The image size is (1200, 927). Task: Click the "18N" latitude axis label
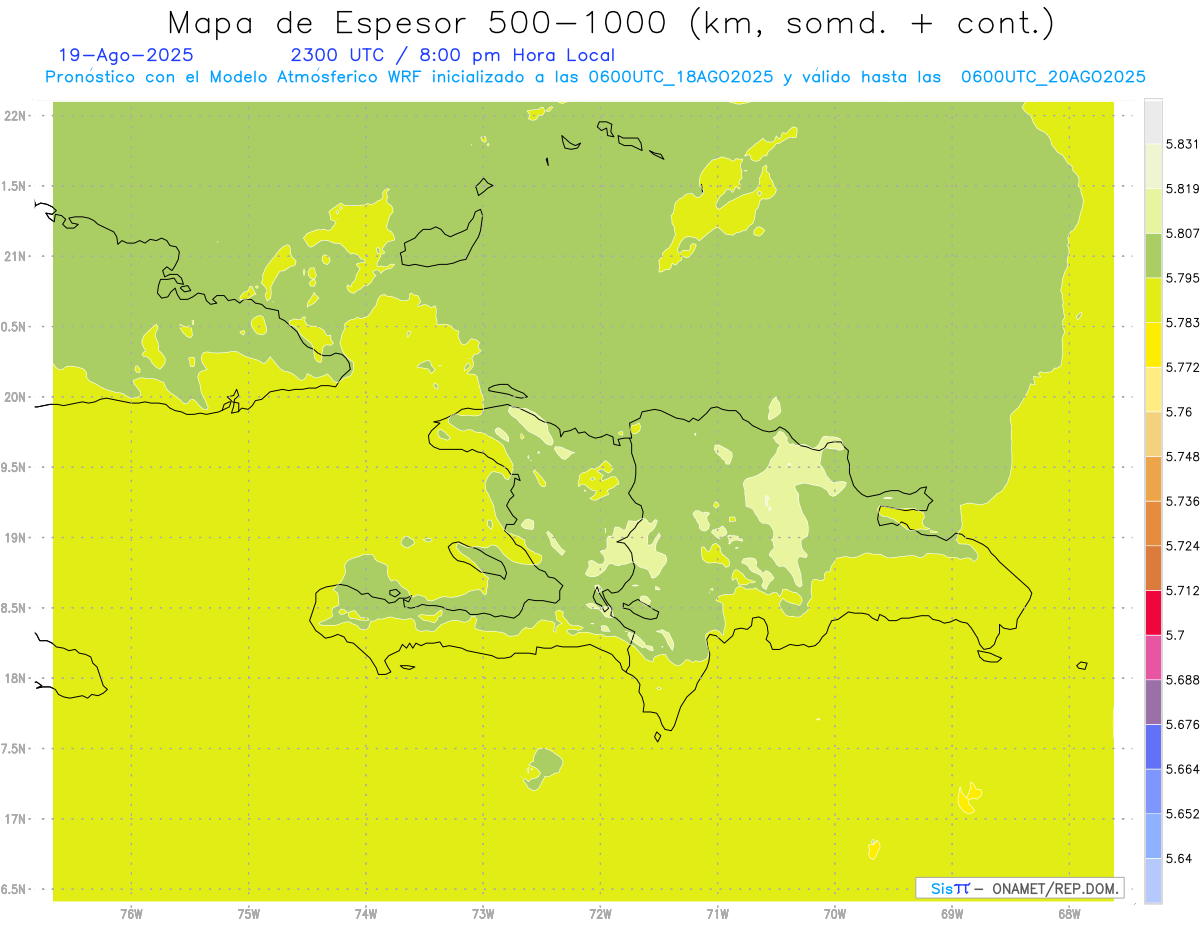click(15, 678)
